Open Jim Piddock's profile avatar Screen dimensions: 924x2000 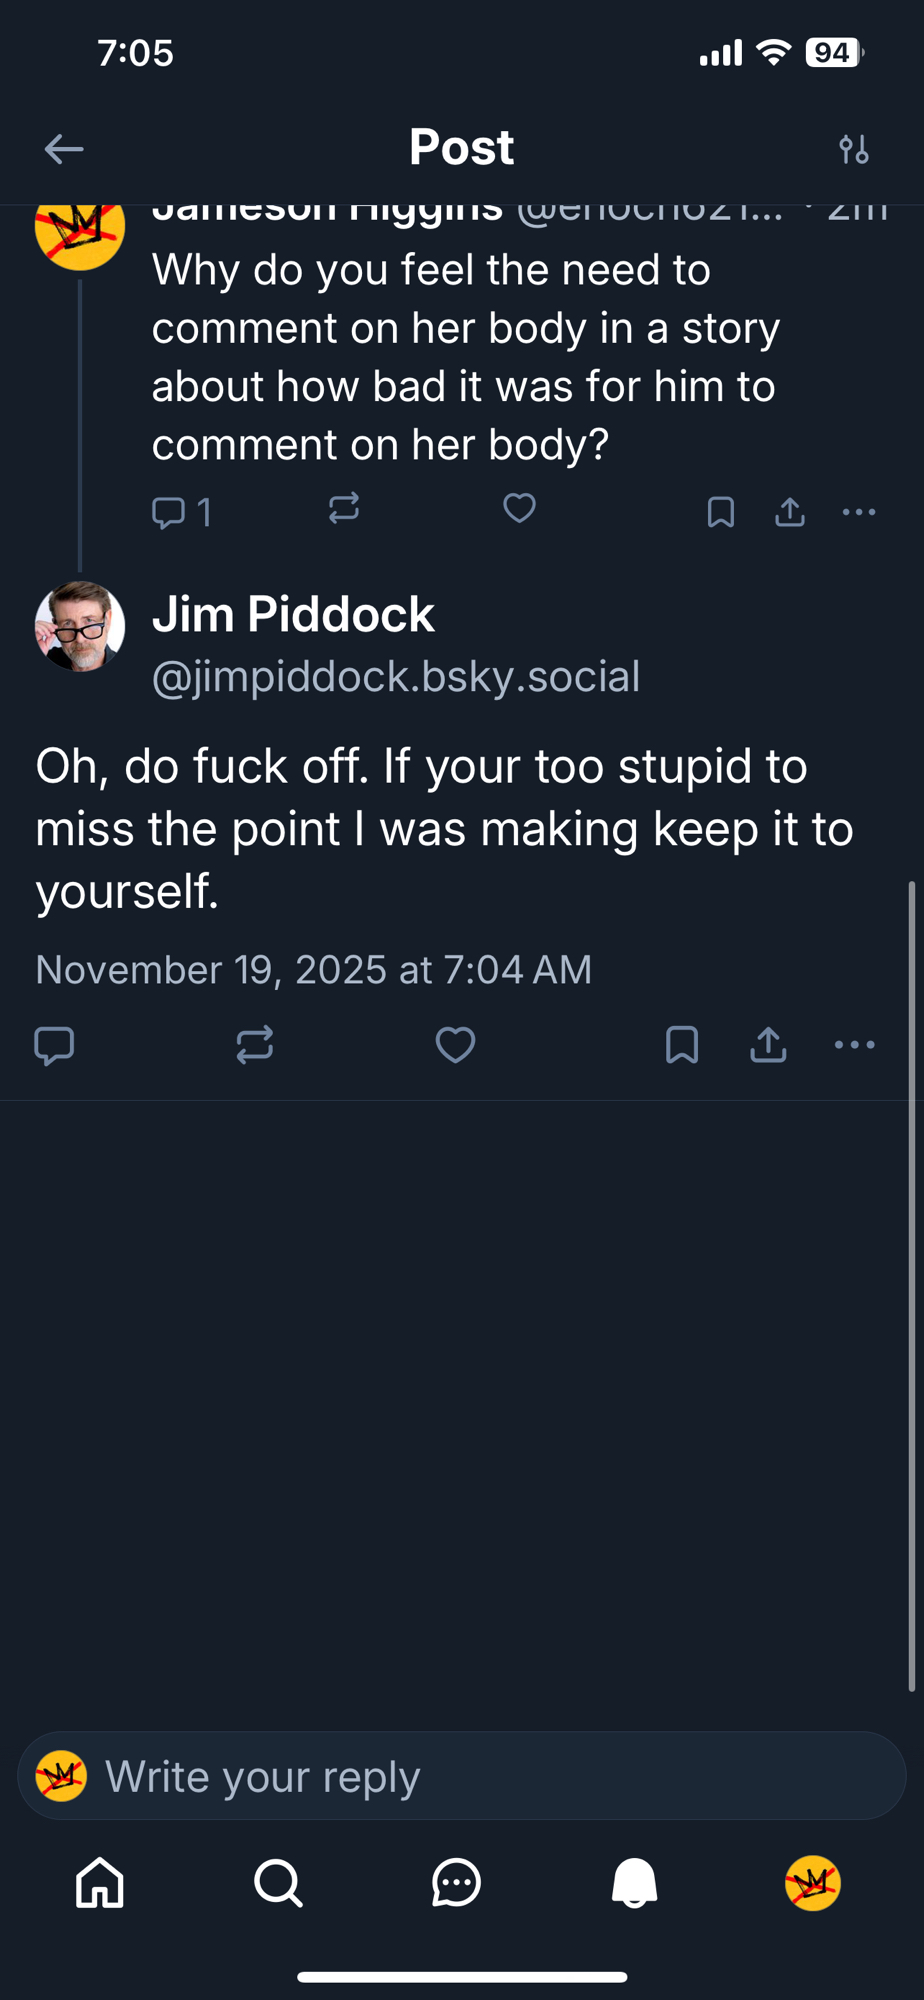click(80, 627)
